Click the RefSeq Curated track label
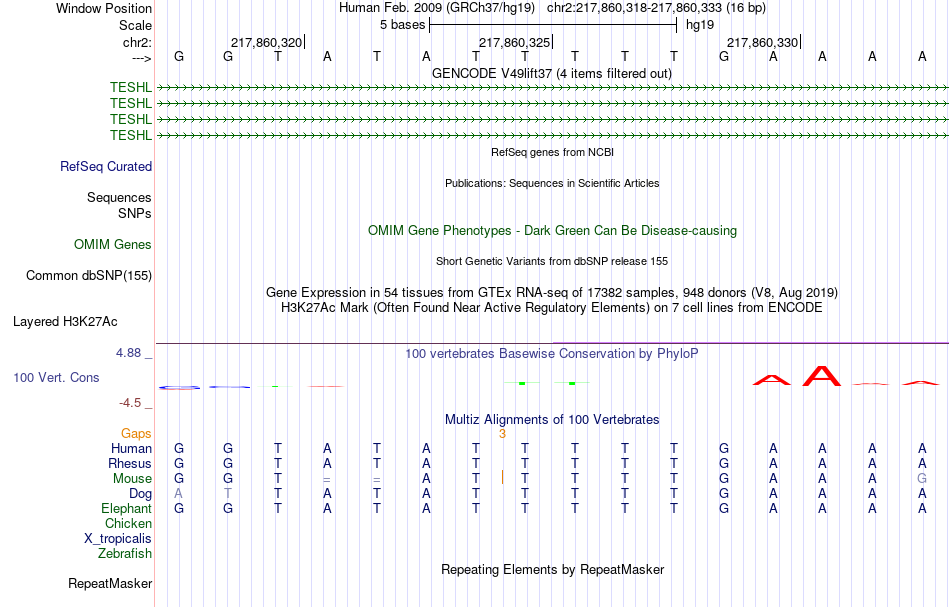 point(106,167)
